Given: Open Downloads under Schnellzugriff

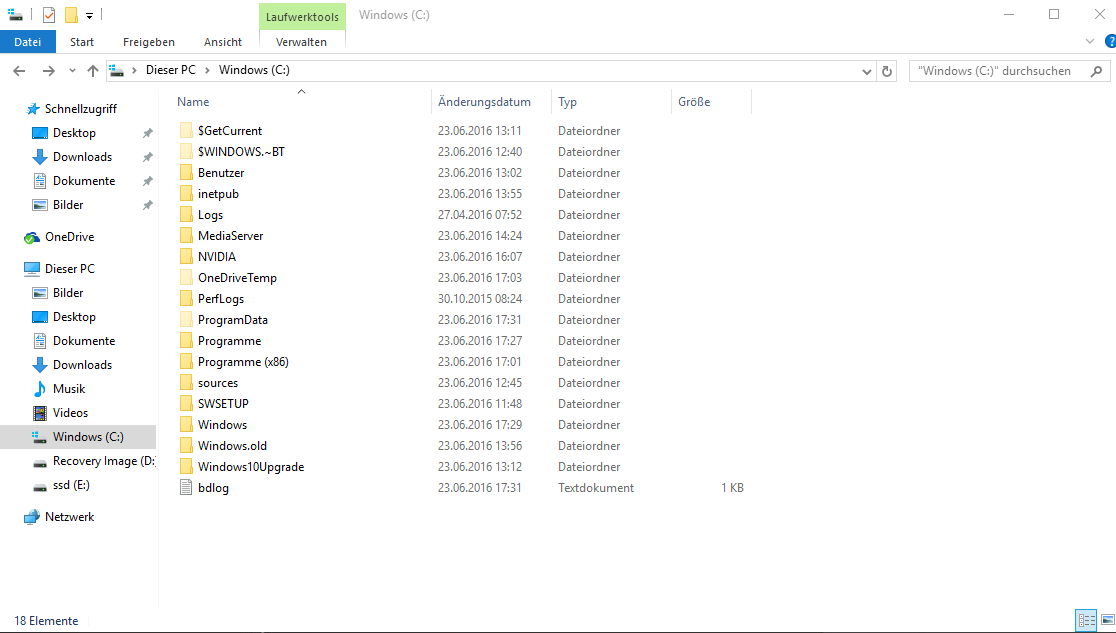Looking at the screenshot, I should [83, 157].
